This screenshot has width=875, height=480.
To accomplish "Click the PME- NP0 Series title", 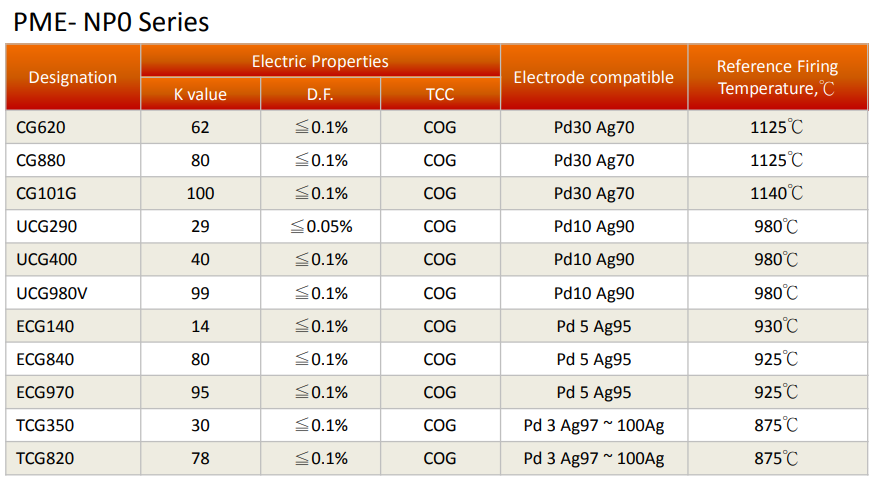I will (x=111, y=23).
